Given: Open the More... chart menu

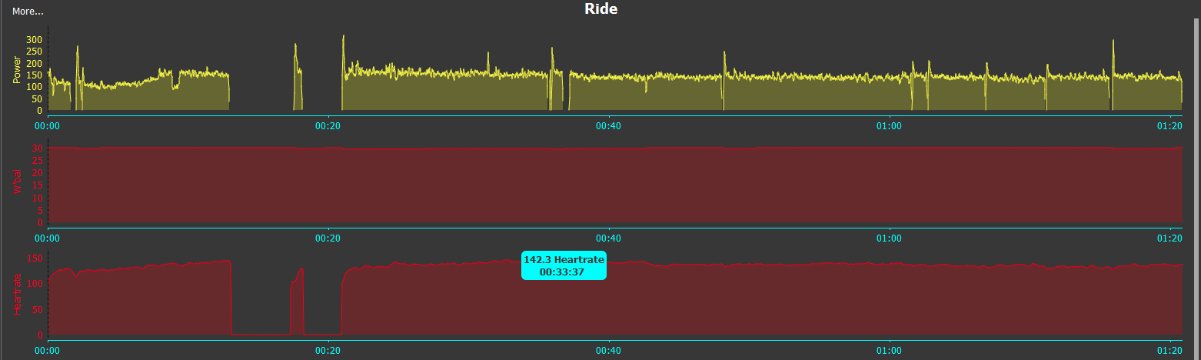Looking at the screenshot, I should (x=28, y=12).
